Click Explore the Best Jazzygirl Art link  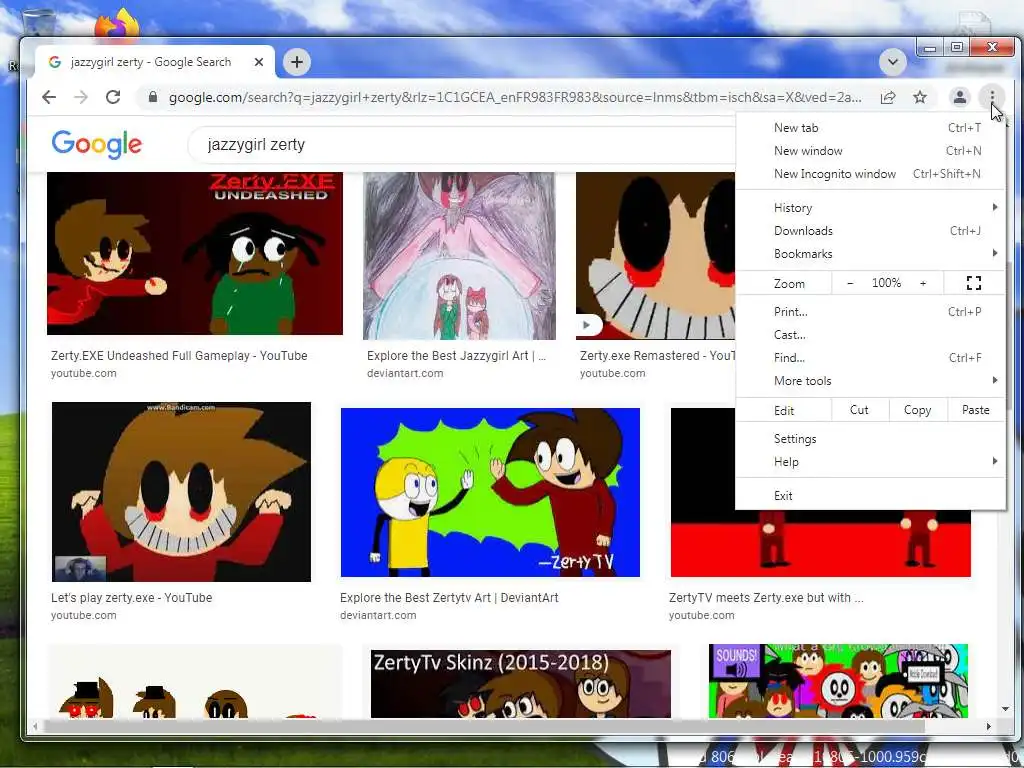(x=456, y=355)
